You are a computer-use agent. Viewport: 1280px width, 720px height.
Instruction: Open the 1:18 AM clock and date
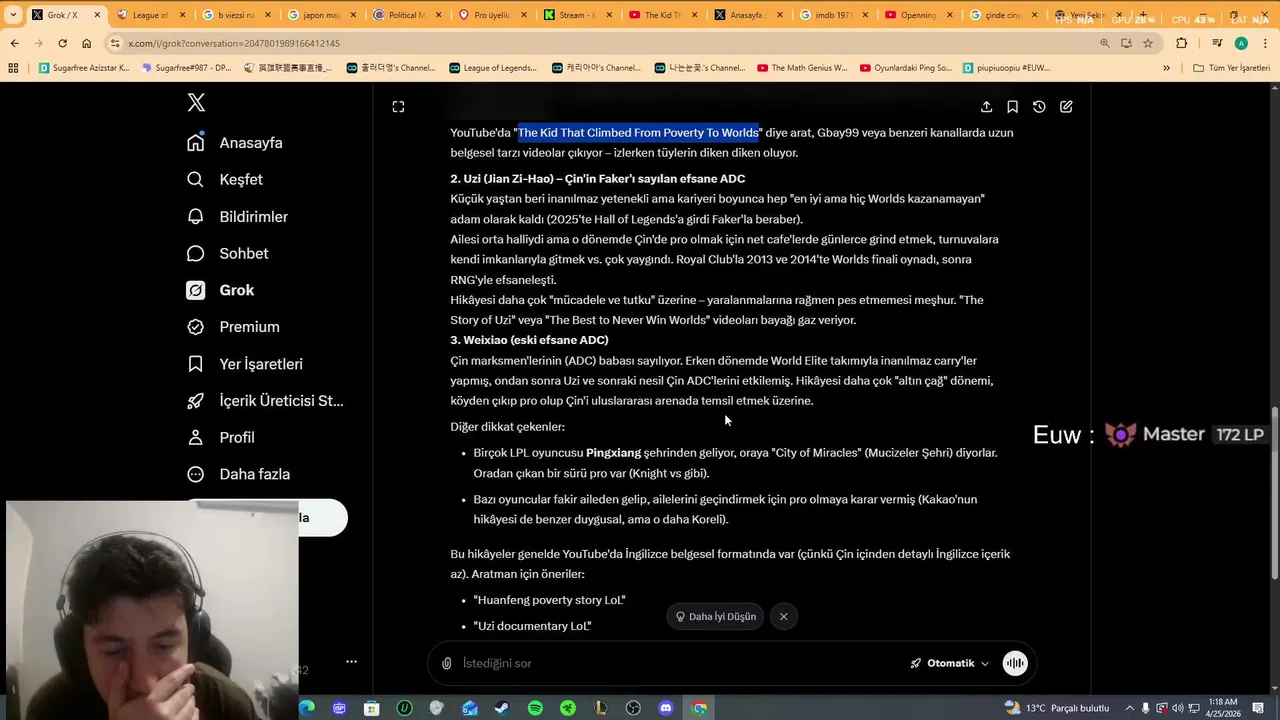pos(1221,708)
